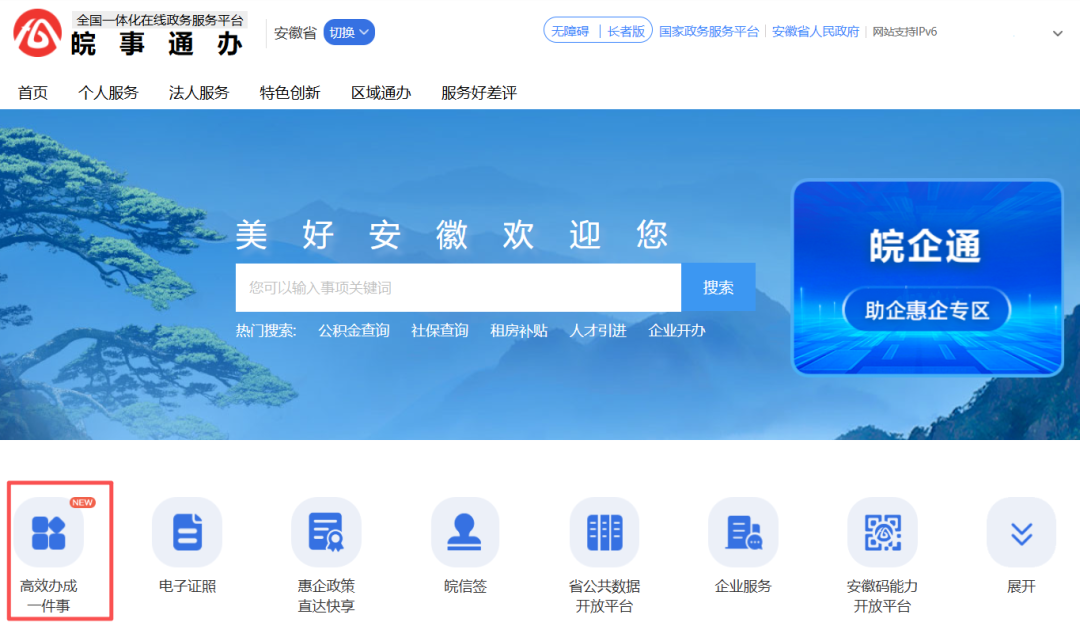Open the 法人服务 menu item
The image size is (1080, 626).
(x=199, y=93)
